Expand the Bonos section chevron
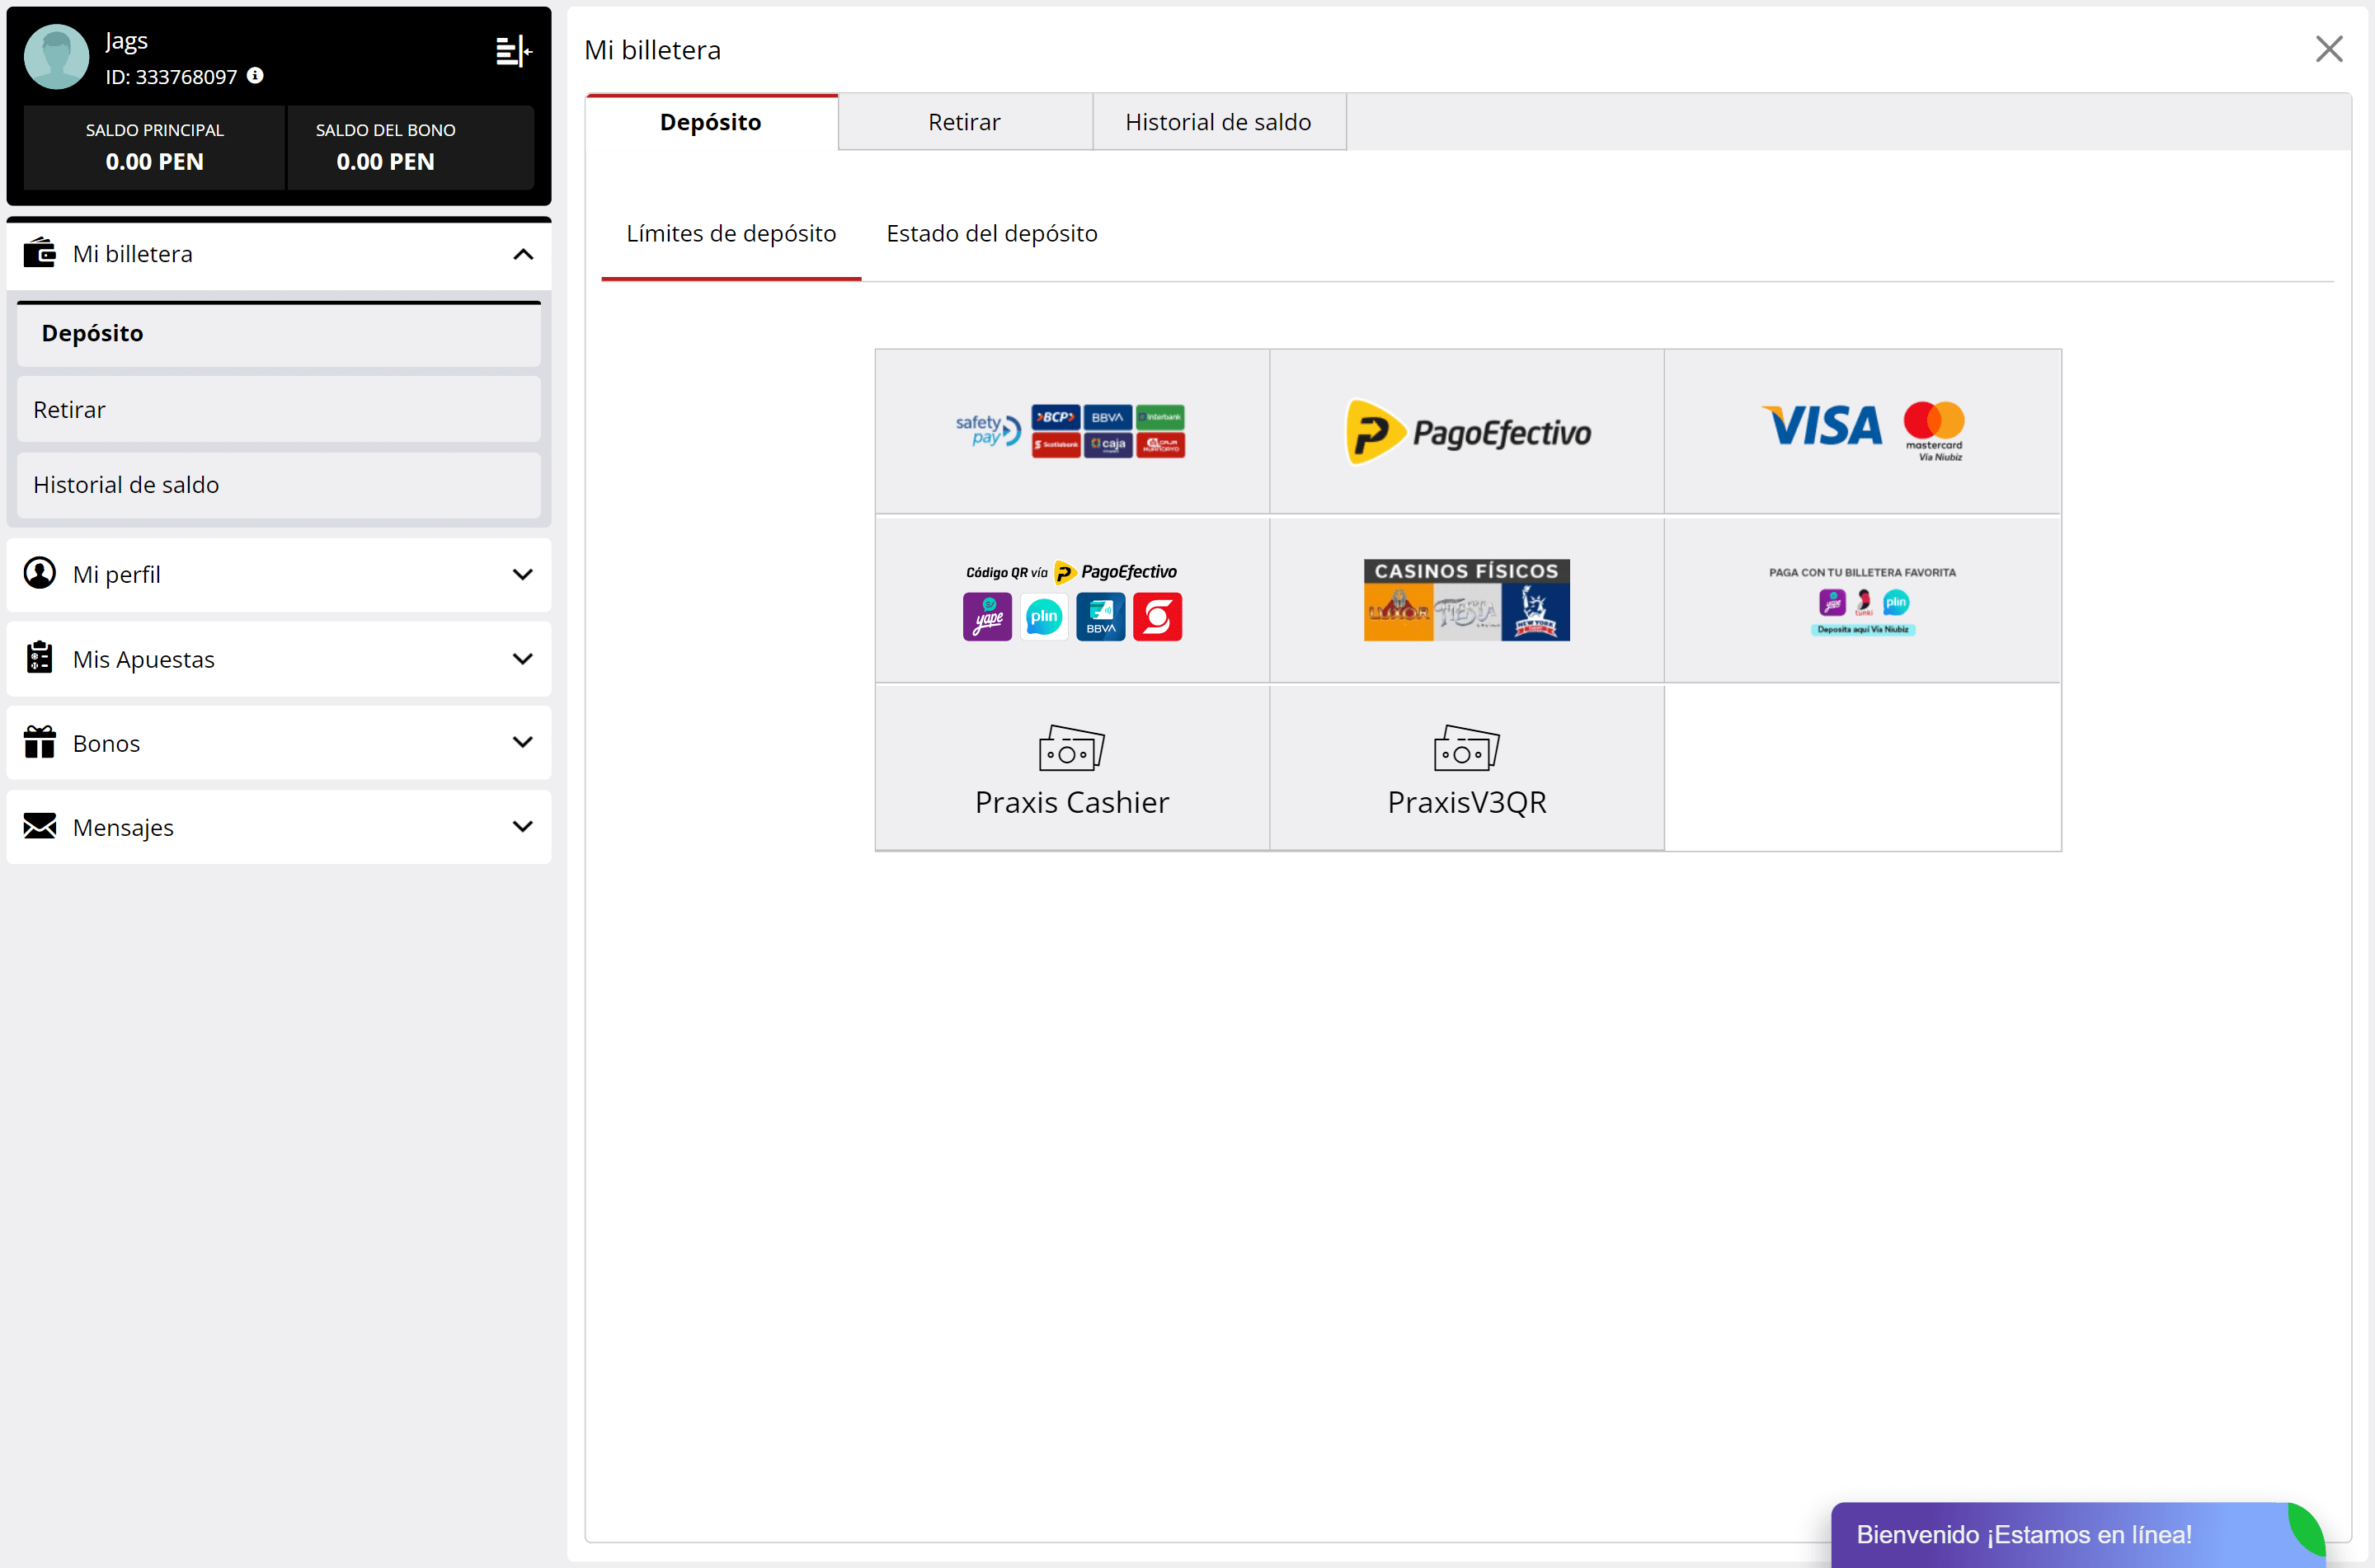This screenshot has width=2375, height=1568. [x=523, y=742]
